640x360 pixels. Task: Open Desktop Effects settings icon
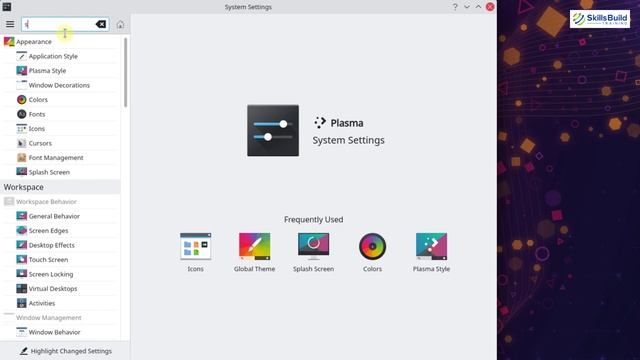point(22,245)
